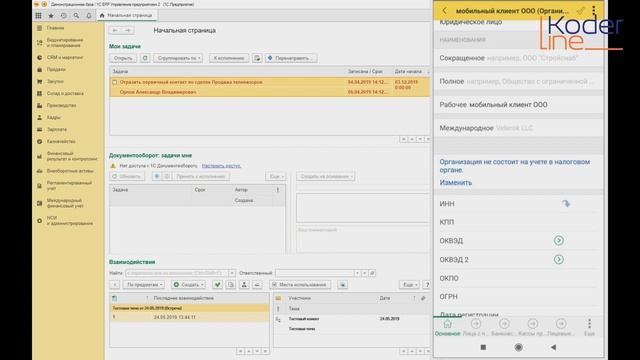Click the icon button after К исполнению
Viewport: 640px width, 360px height.
pyautogui.click(x=257, y=58)
